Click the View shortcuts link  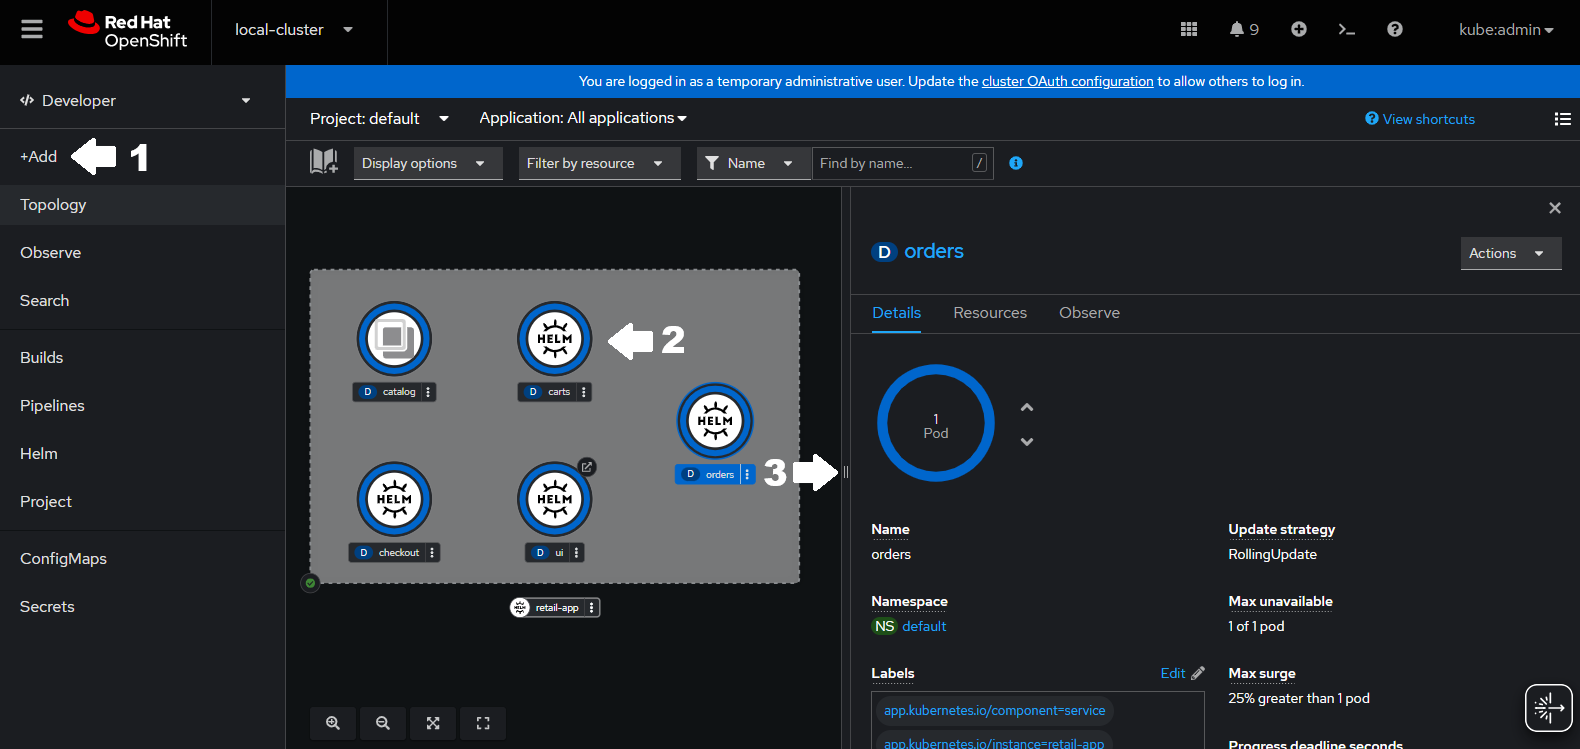1427,119
